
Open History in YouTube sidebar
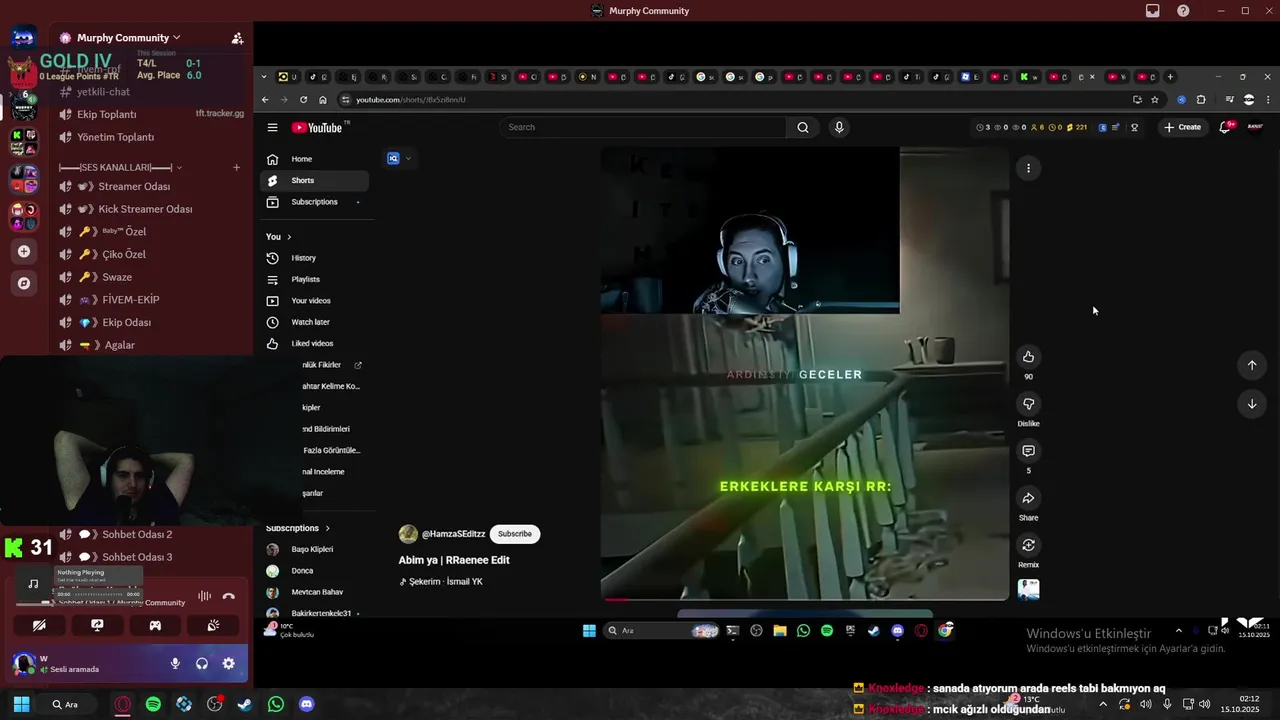point(314,258)
